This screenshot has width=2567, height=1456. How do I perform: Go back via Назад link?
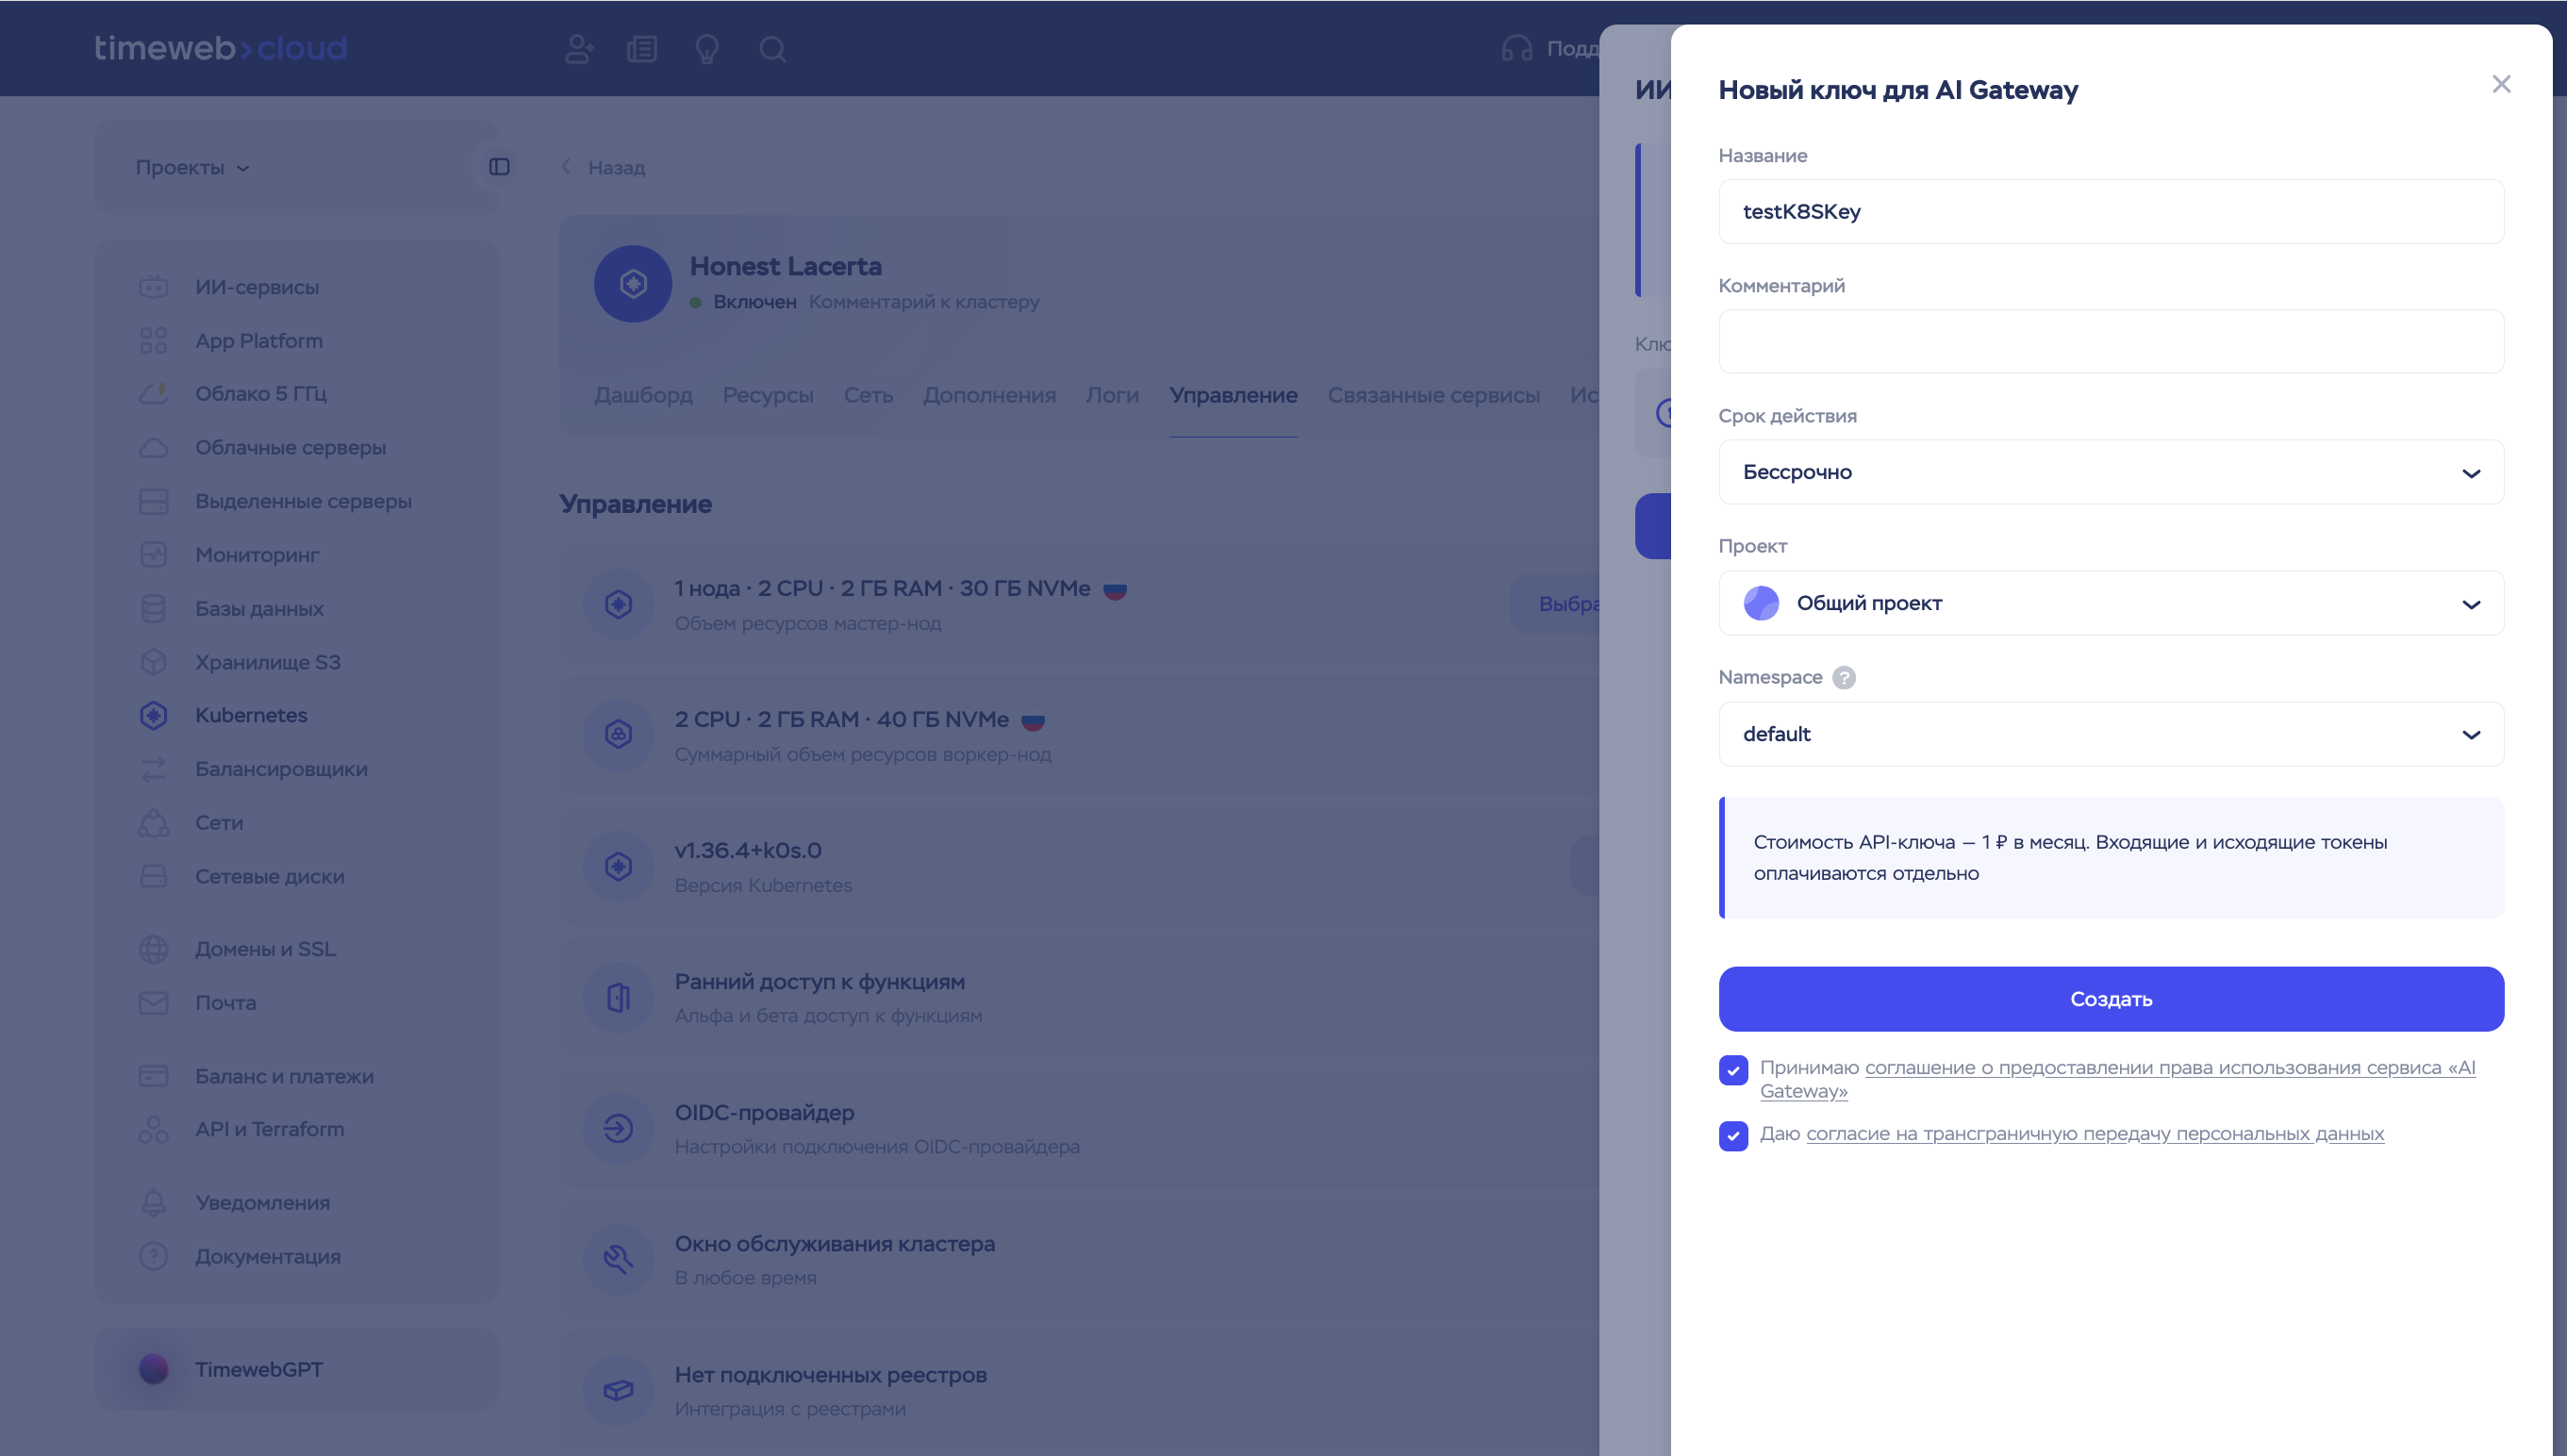pyautogui.click(x=603, y=167)
